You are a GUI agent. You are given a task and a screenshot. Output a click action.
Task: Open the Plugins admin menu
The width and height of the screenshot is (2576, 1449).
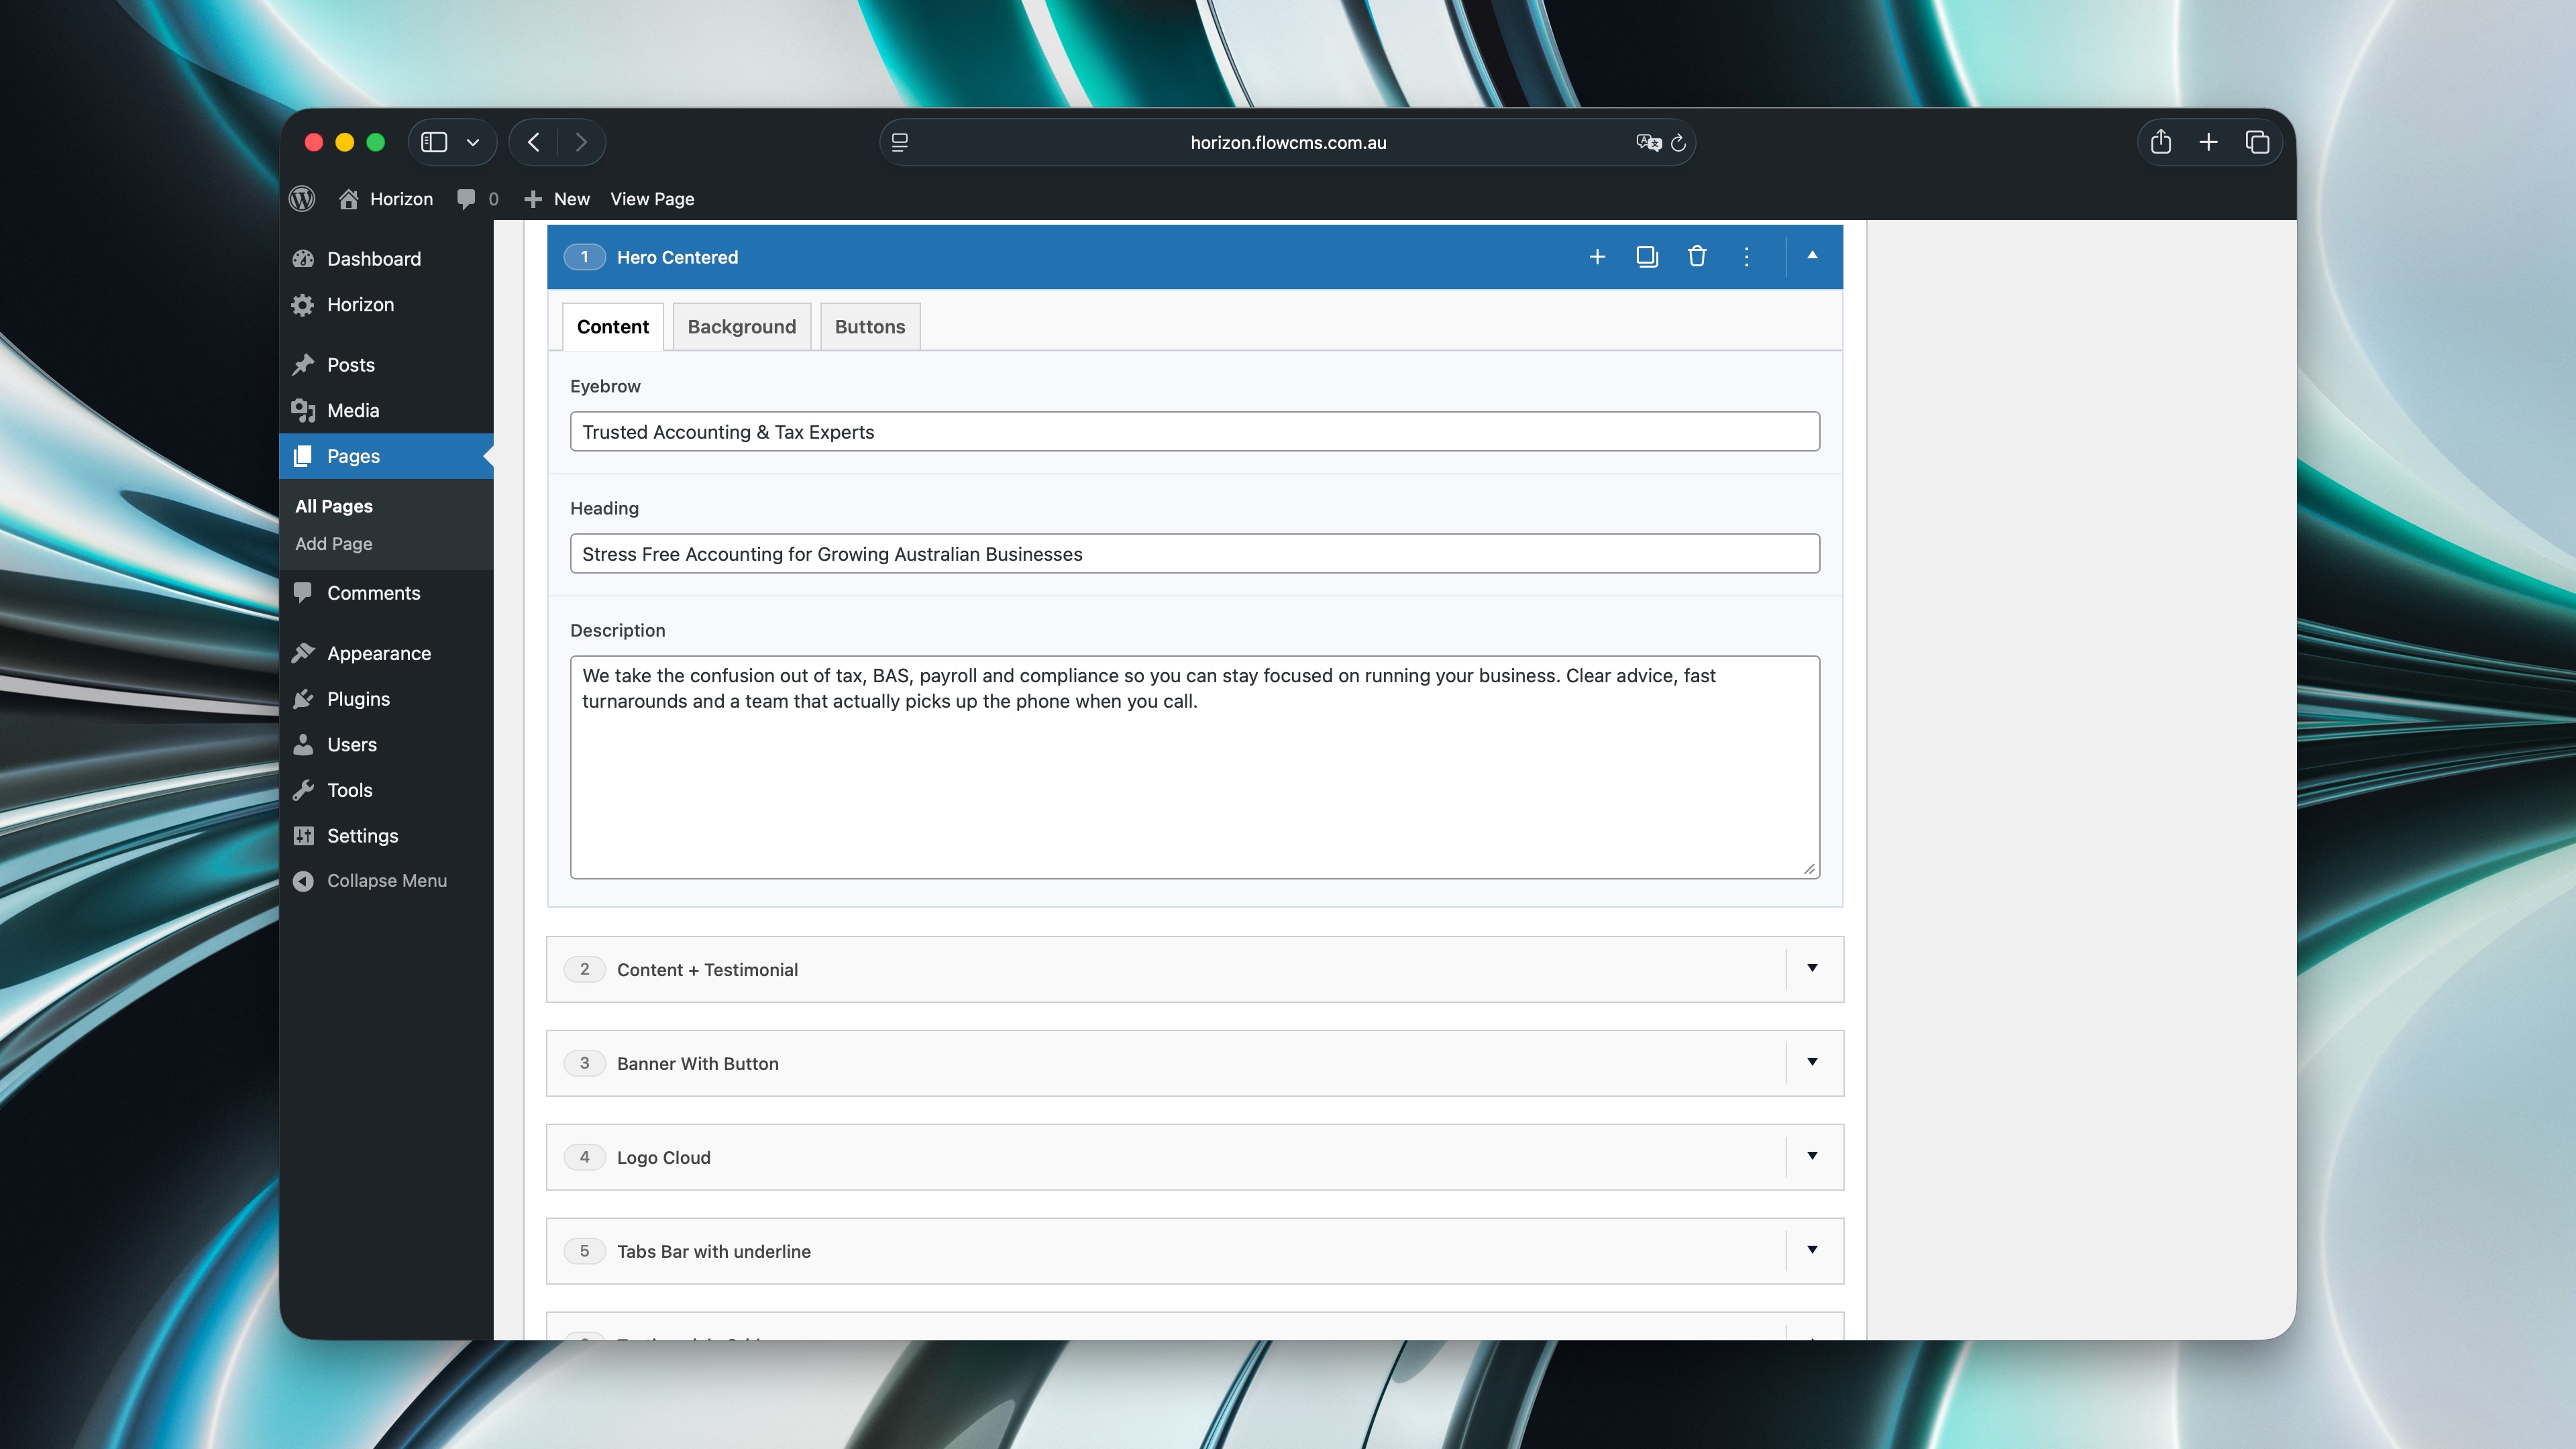pos(358,699)
